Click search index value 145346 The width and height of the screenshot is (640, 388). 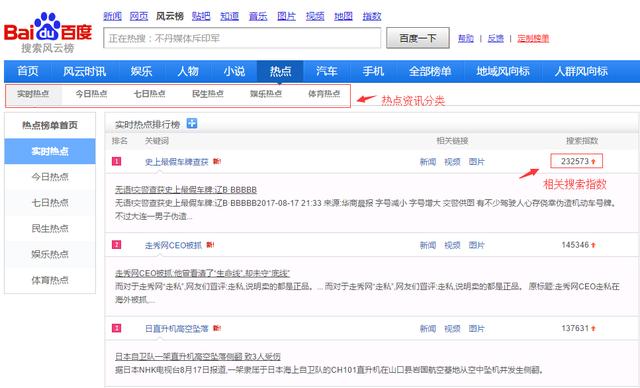[x=575, y=245]
